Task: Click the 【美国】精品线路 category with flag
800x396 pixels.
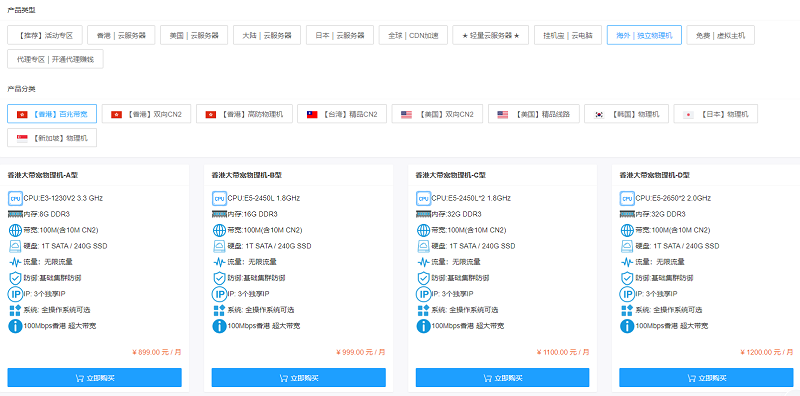Action: [x=534, y=114]
